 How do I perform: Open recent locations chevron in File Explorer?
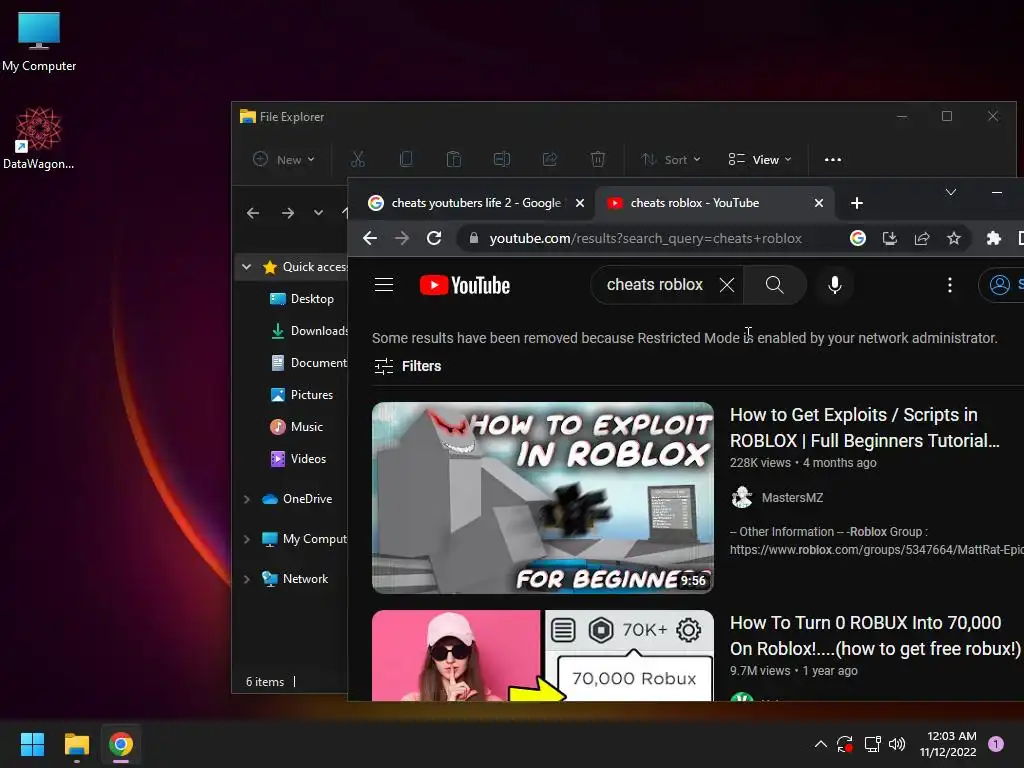click(x=318, y=213)
